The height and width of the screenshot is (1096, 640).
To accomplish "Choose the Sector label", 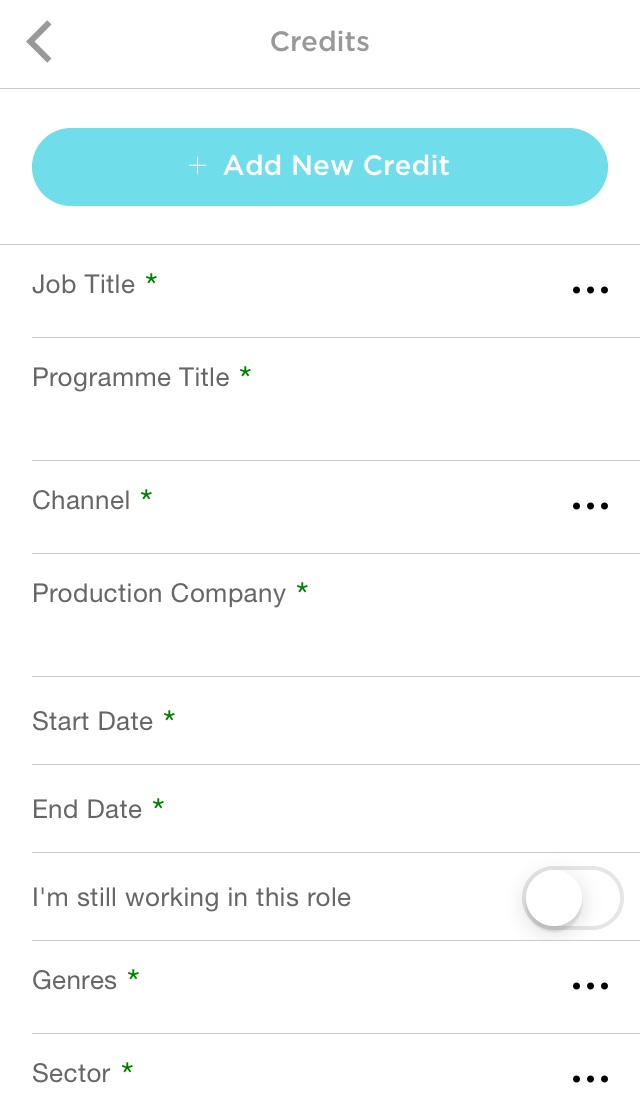I will click(x=71, y=1074).
